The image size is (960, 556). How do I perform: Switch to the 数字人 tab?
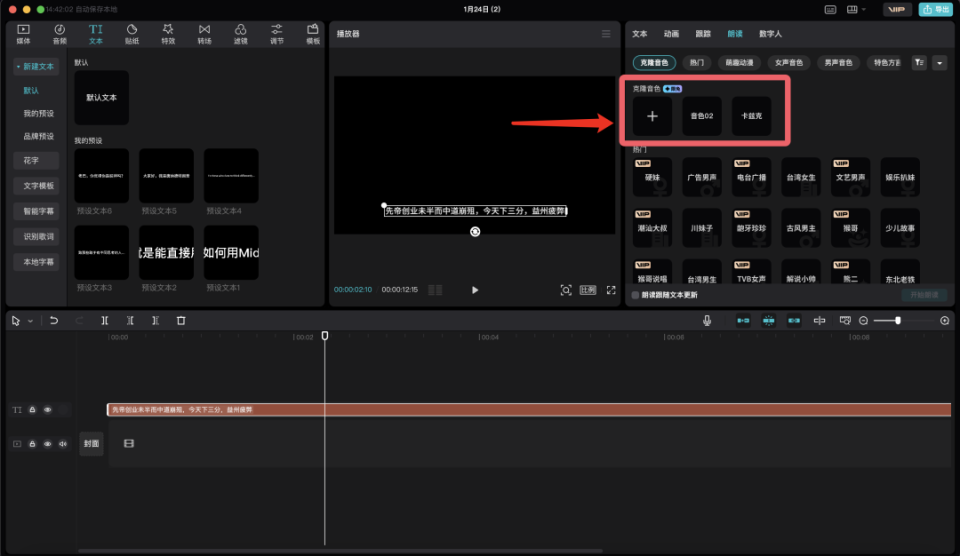pyautogui.click(x=770, y=34)
